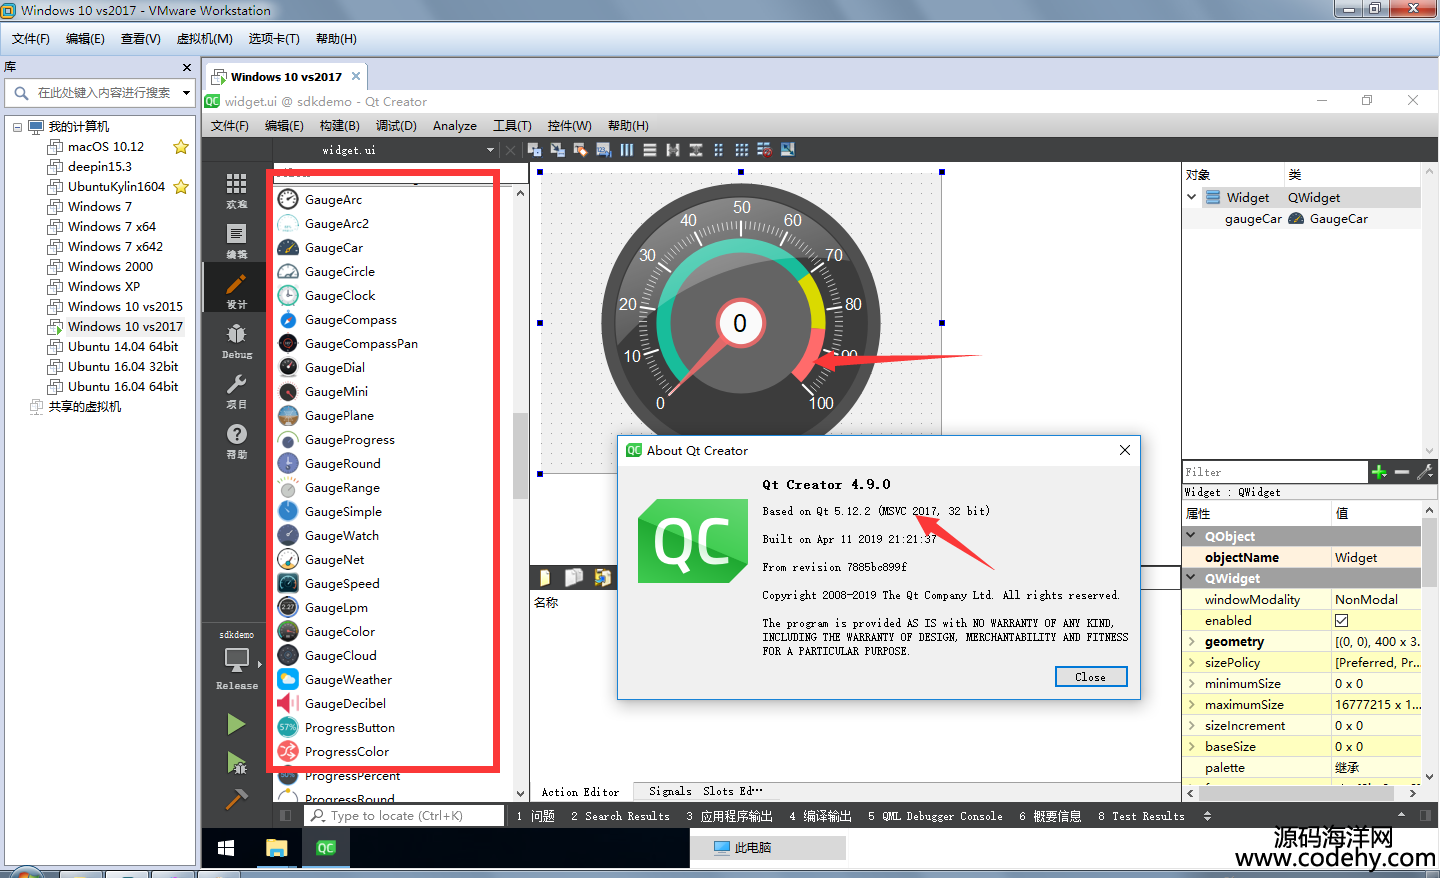
Task: Open the widget.ui file dropdown
Action: 490,150
